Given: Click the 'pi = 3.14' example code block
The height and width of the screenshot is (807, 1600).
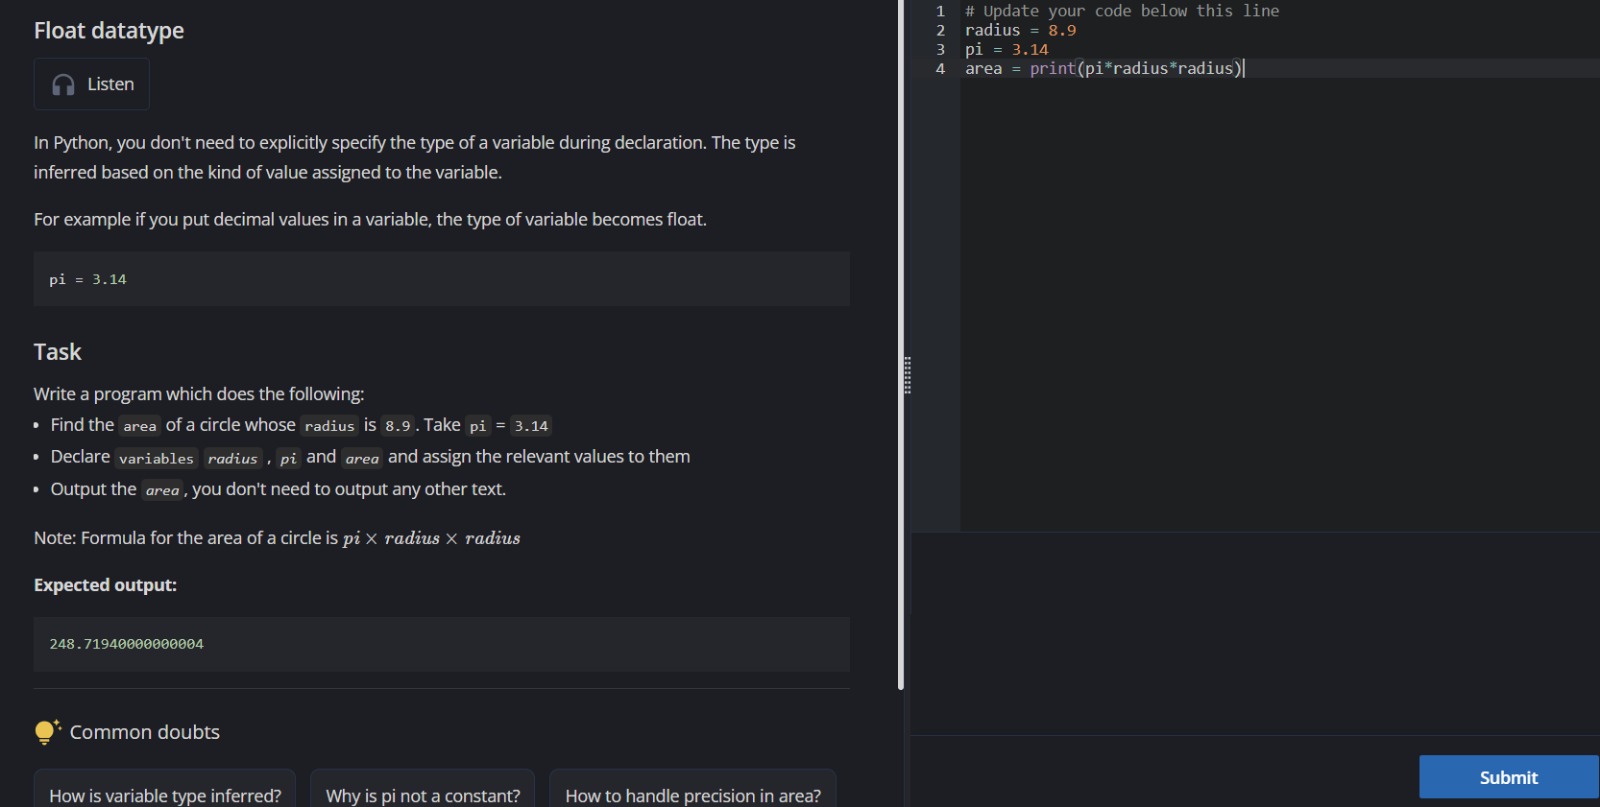Looking at the screenshot, I should [x=441, y=279].
